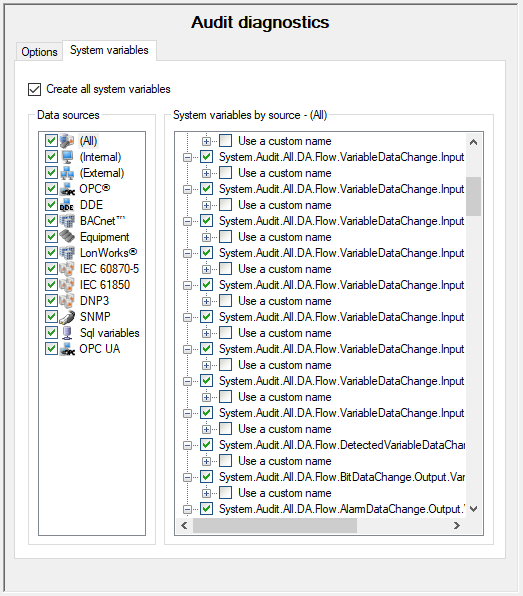This screenshot has width=523, height=596.
Task: Select the SNMP data source icon
Action: [67, 317]
